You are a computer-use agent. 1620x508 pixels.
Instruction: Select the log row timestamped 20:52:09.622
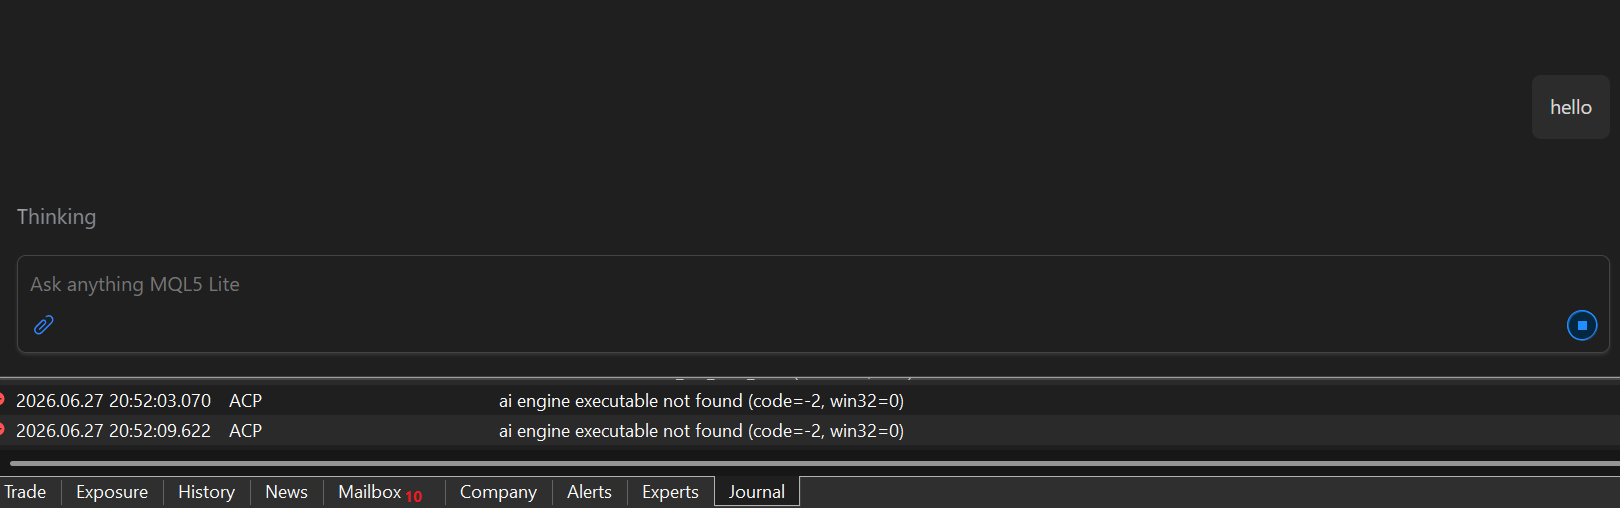[810, 430]
